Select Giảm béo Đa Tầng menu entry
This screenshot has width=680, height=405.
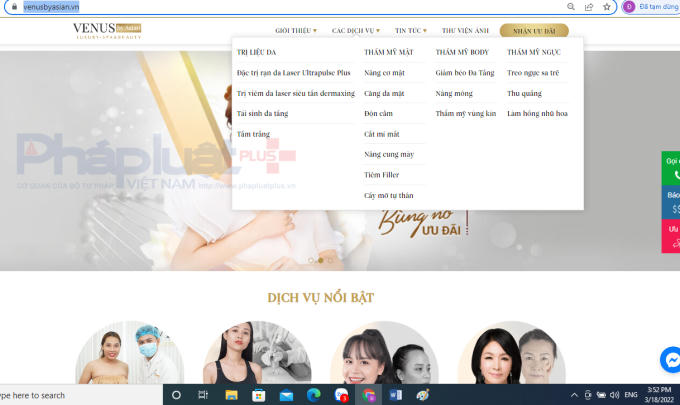coord(465,72)
